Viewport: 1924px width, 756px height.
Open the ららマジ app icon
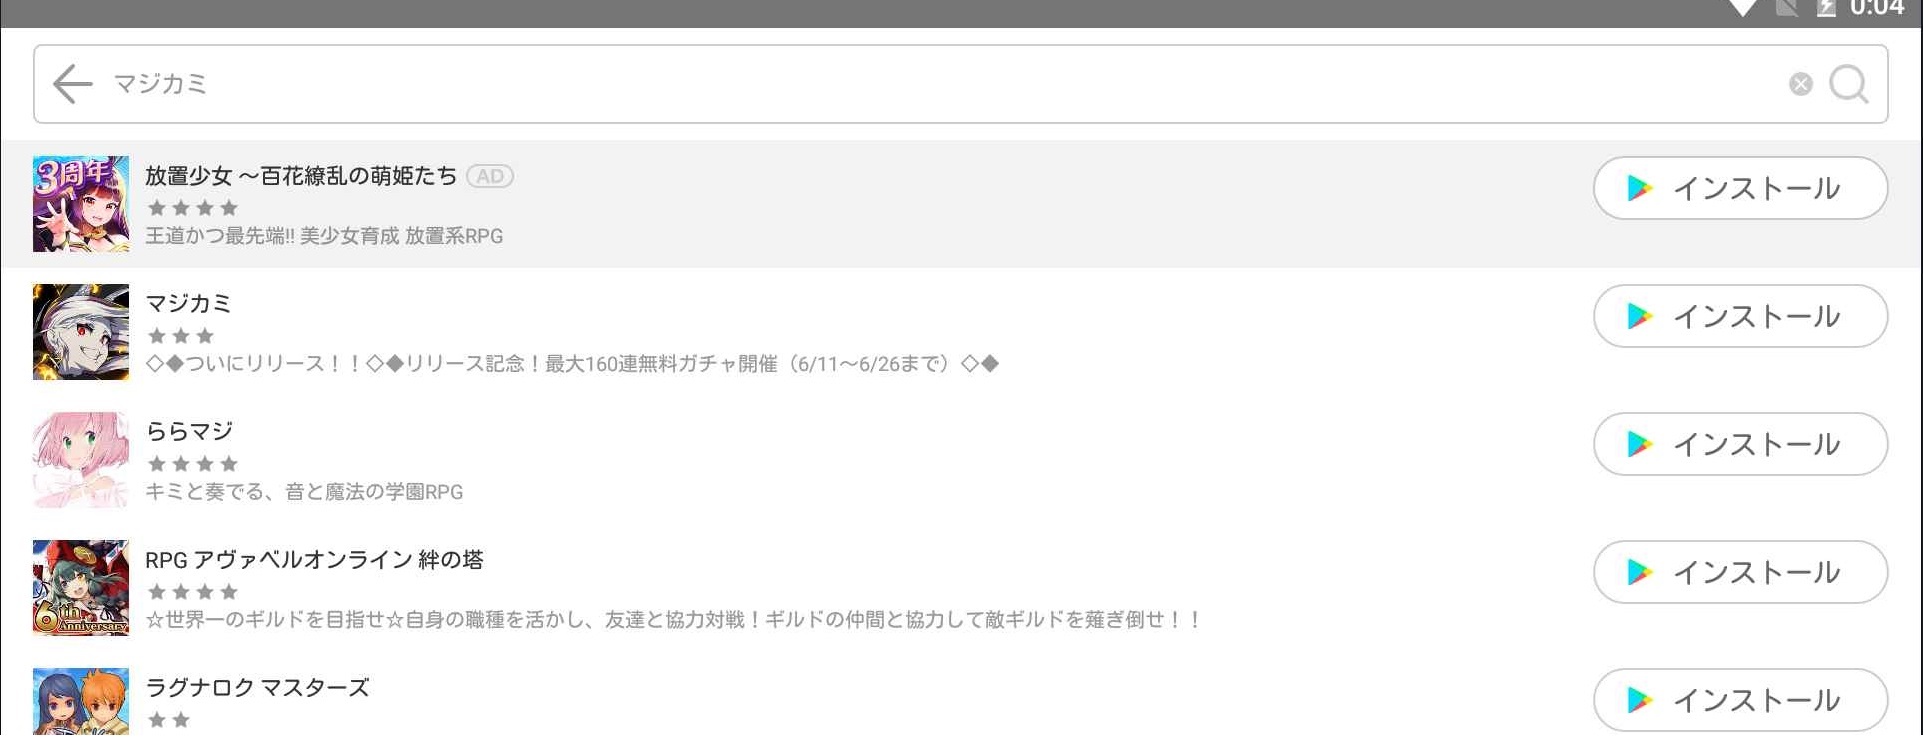pyautogui.click(x=81, y=460)
